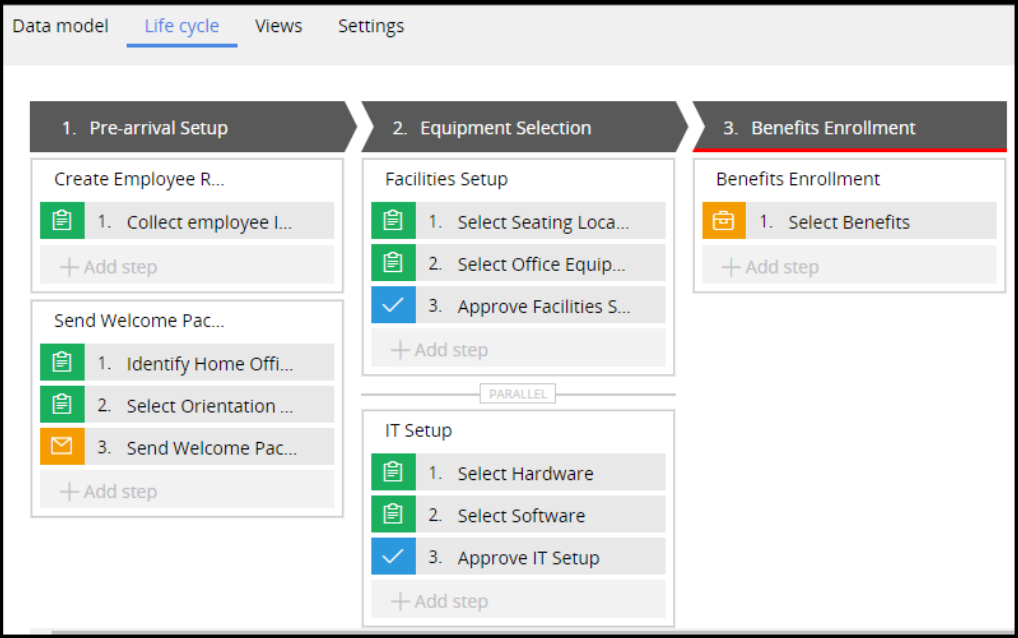Add a step under Create Employee Record process
1018x638 pixels.
(x=109, y=267)
